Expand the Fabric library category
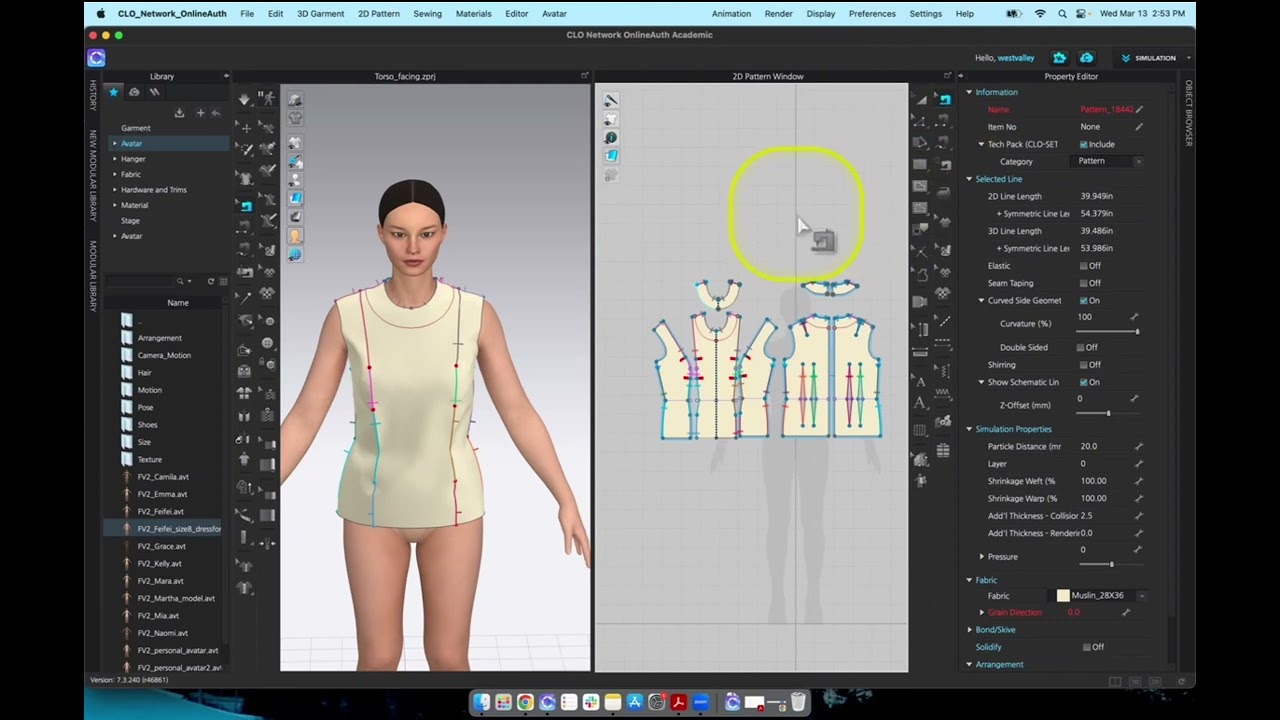Image resolution: width=1280 pixels, height=720 pixels. point(115,174)
